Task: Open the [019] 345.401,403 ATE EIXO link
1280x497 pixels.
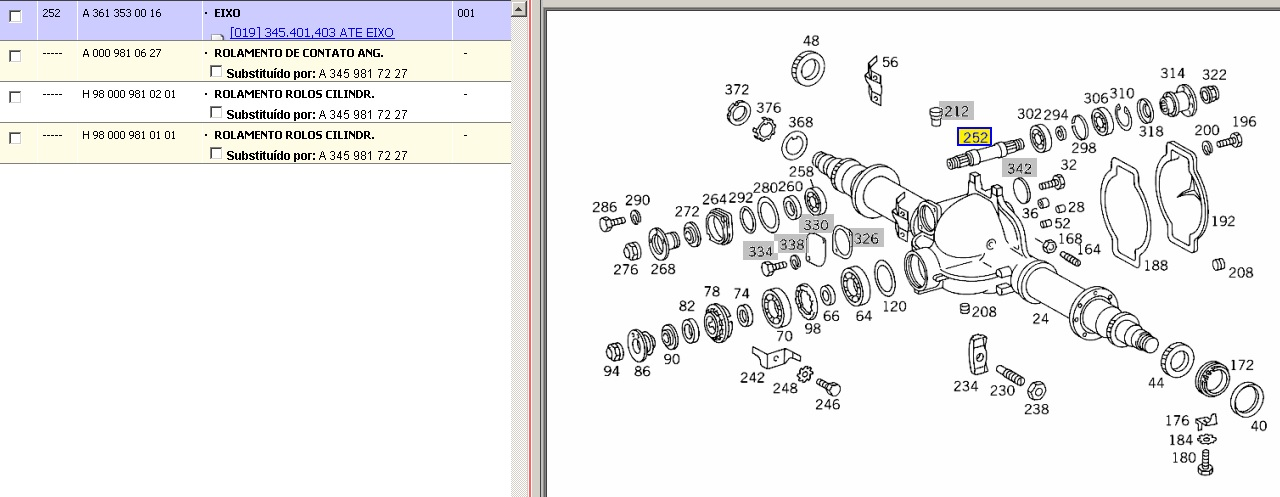Action: [312, 33]
